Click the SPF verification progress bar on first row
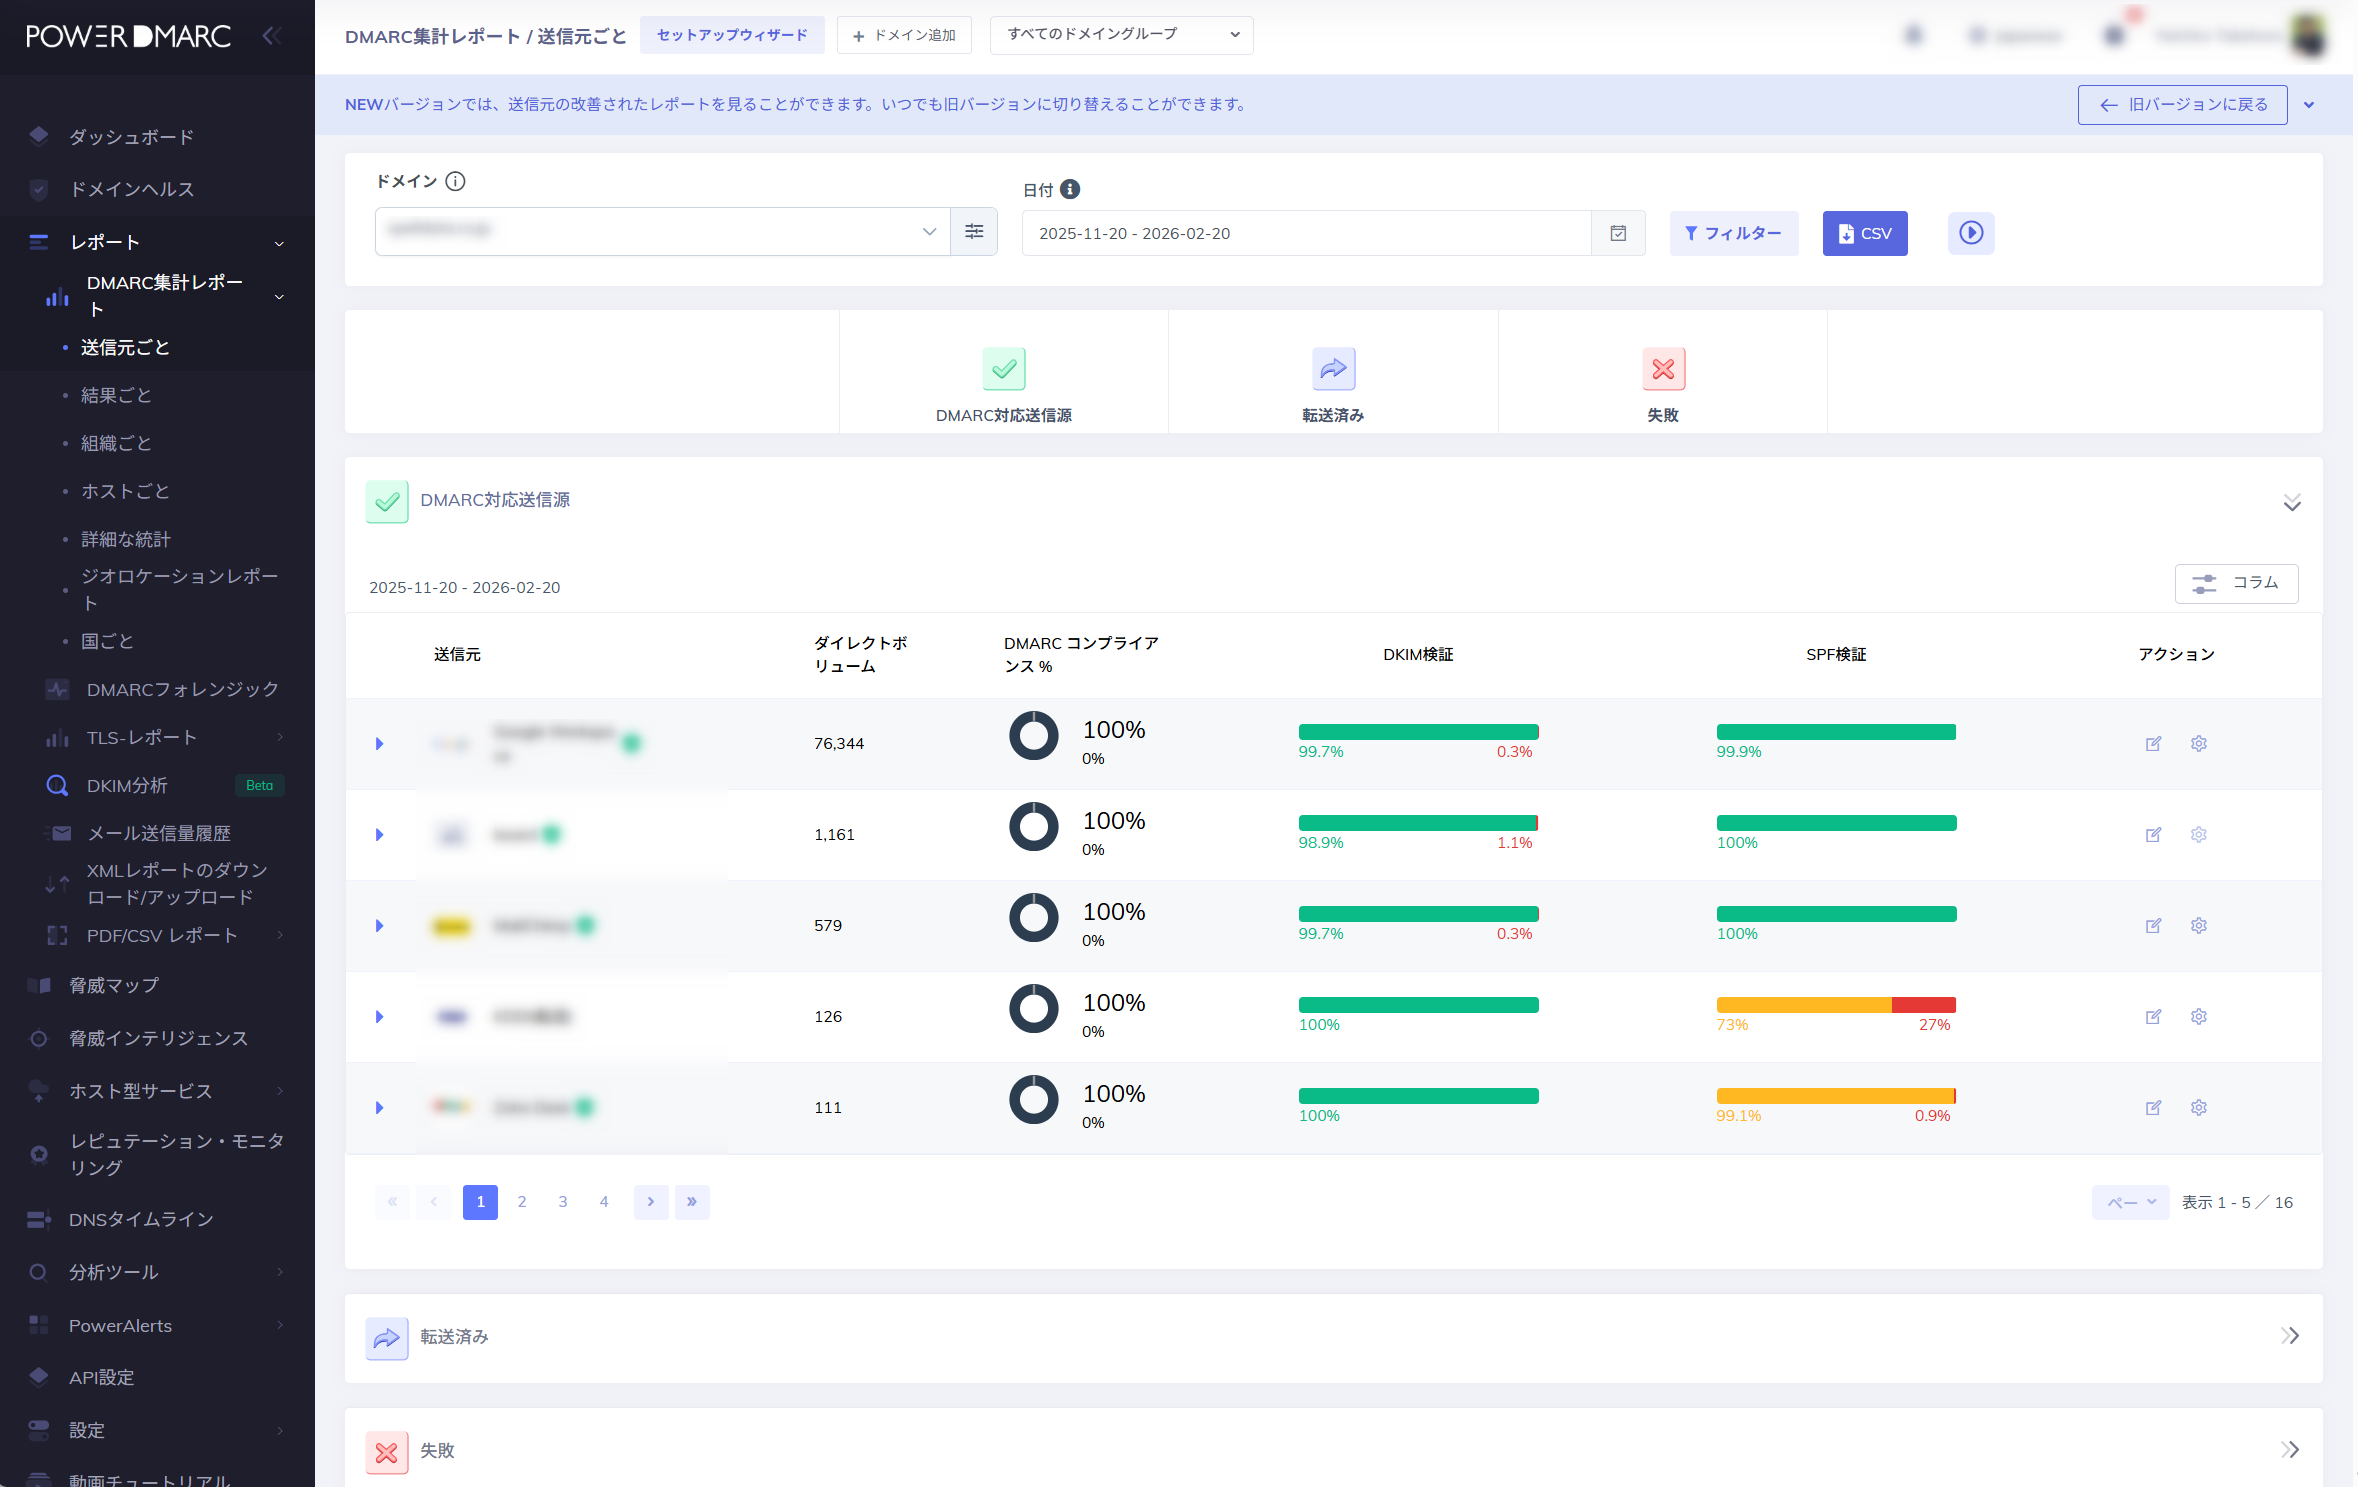This screenshot has height=1487, width=2358. pos(1836,731)
